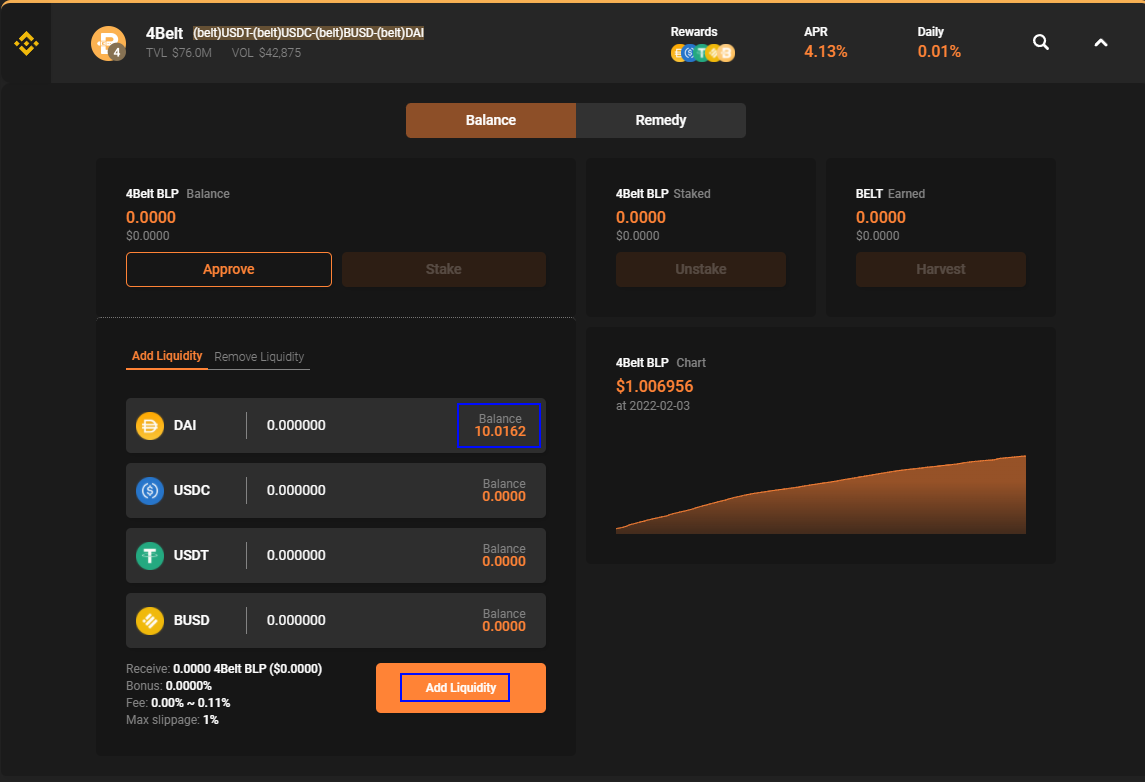Click the Stake button

(x=444, y=269)
